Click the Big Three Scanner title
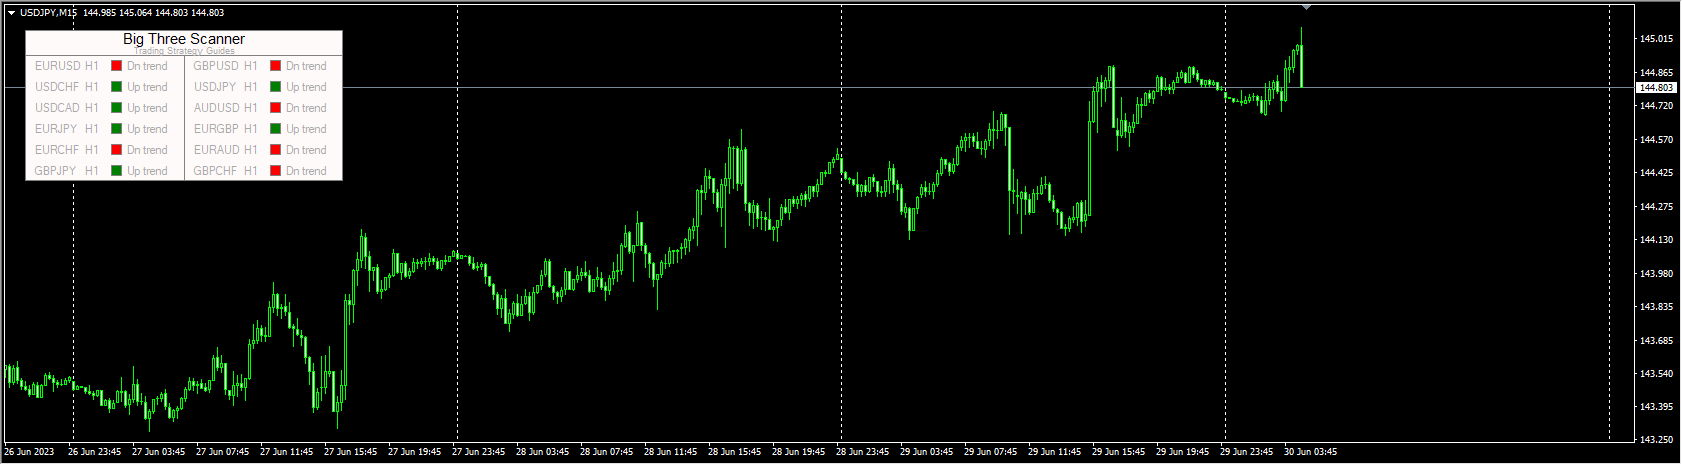This screenshot has height=465, width=1682. tap(184, 39)
